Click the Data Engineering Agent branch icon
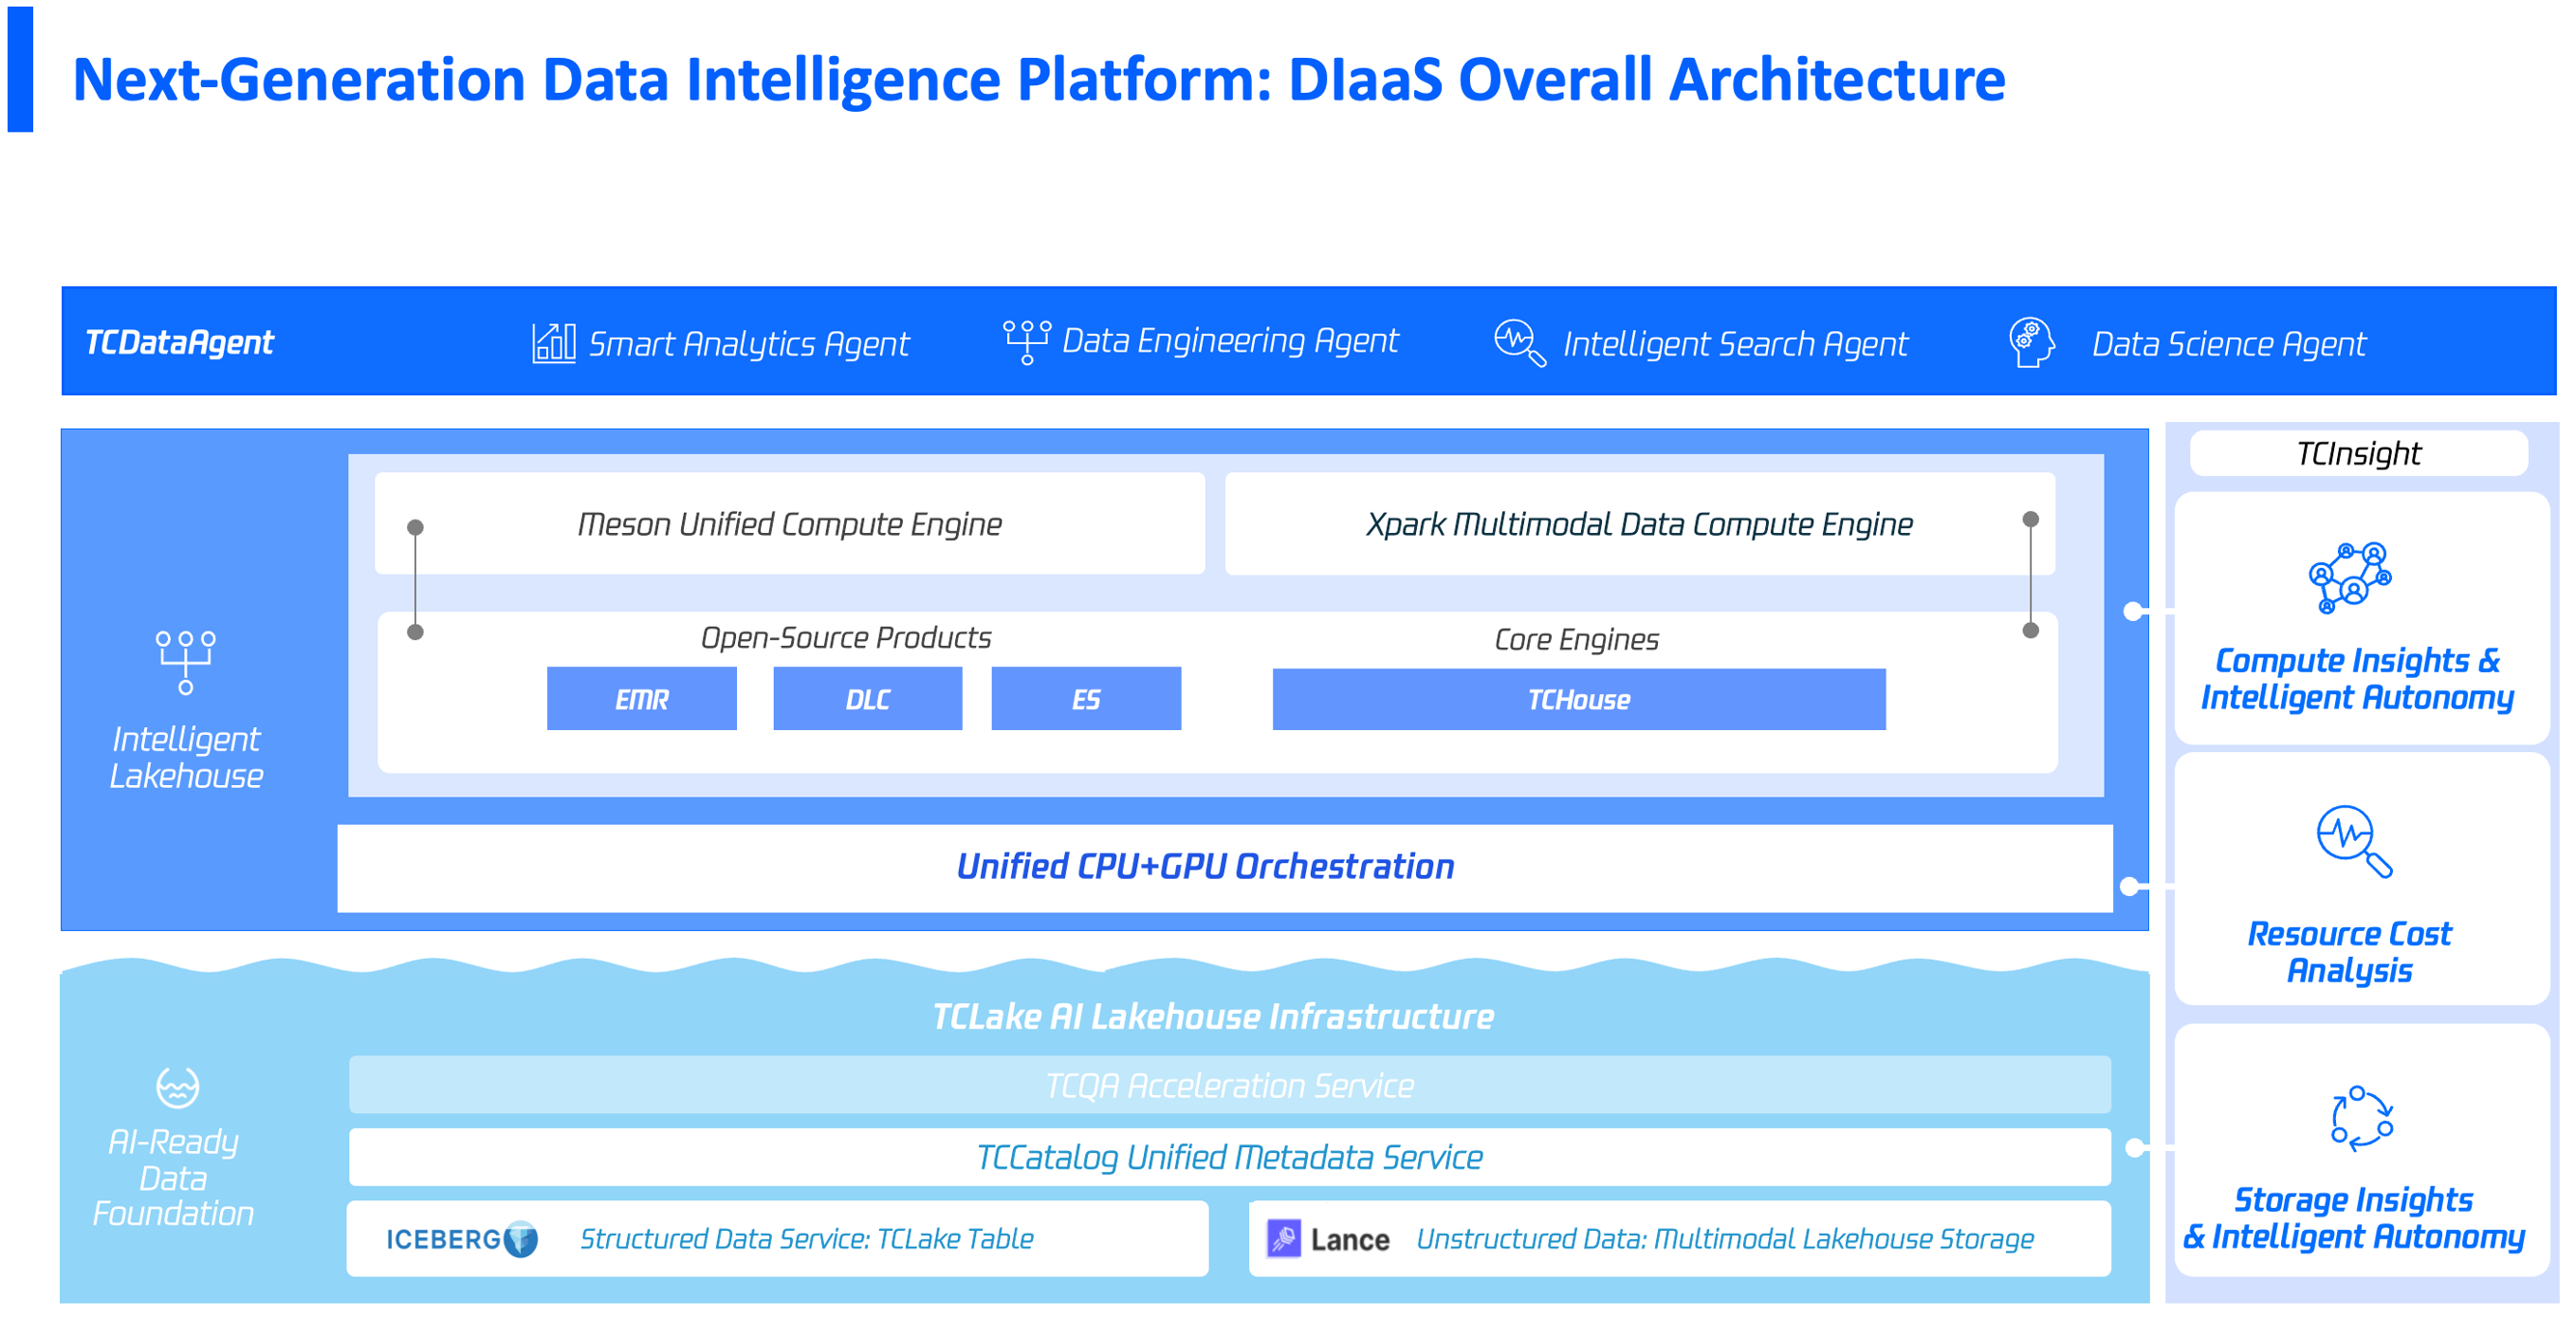Screen dimensions: 2576x1318 (x=1026, y=342)
